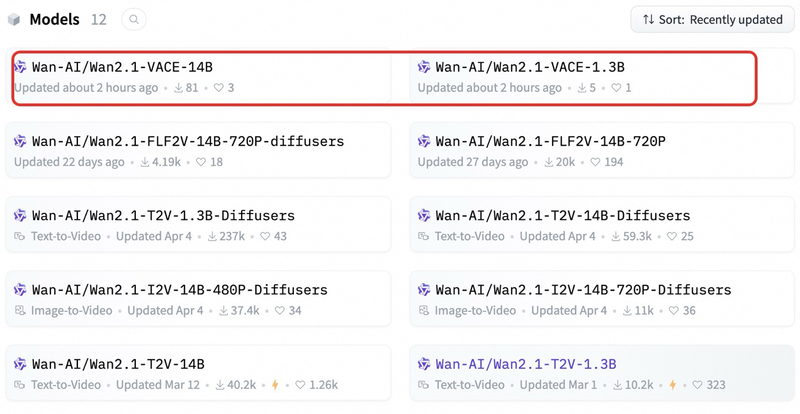This screenshot has height=414, width=800.
Task: Click the Models cube icon in header
Action: [x=14, y=20]
